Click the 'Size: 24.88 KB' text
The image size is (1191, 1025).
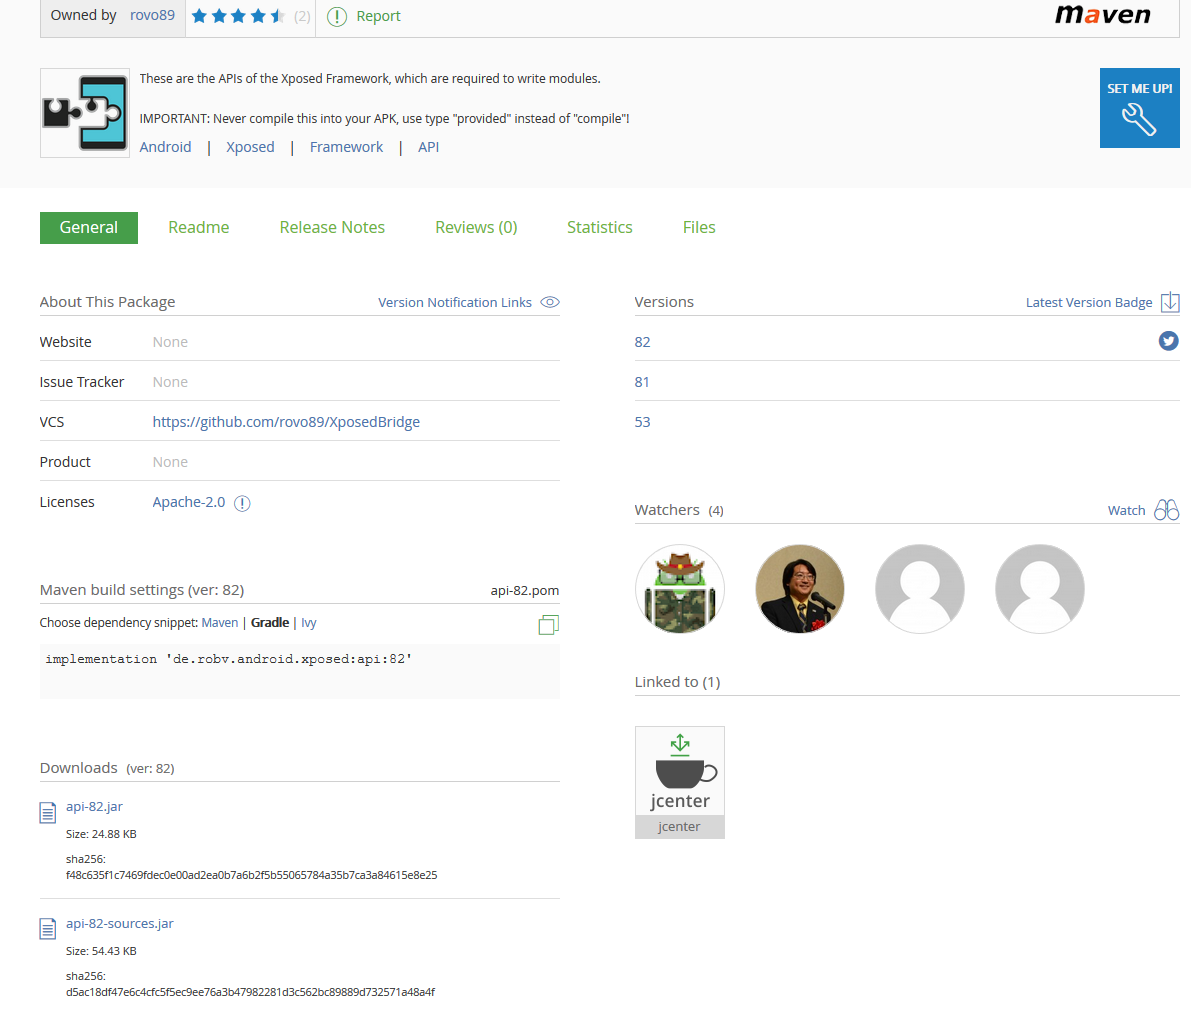(x=101, y=834)
